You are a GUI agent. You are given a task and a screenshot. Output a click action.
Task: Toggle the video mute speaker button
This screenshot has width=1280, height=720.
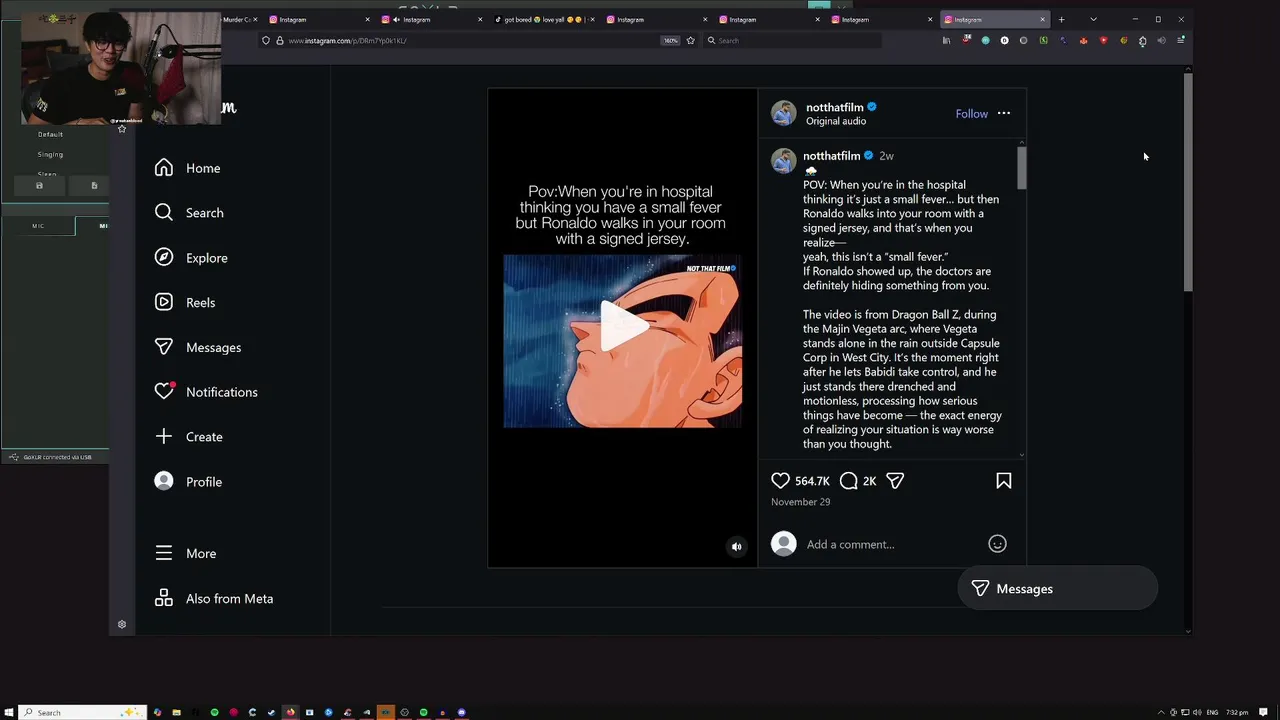pos(737,546)
